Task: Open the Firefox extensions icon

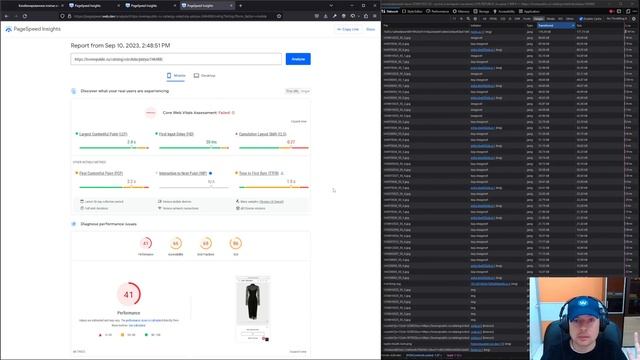Action: point(366,16)
